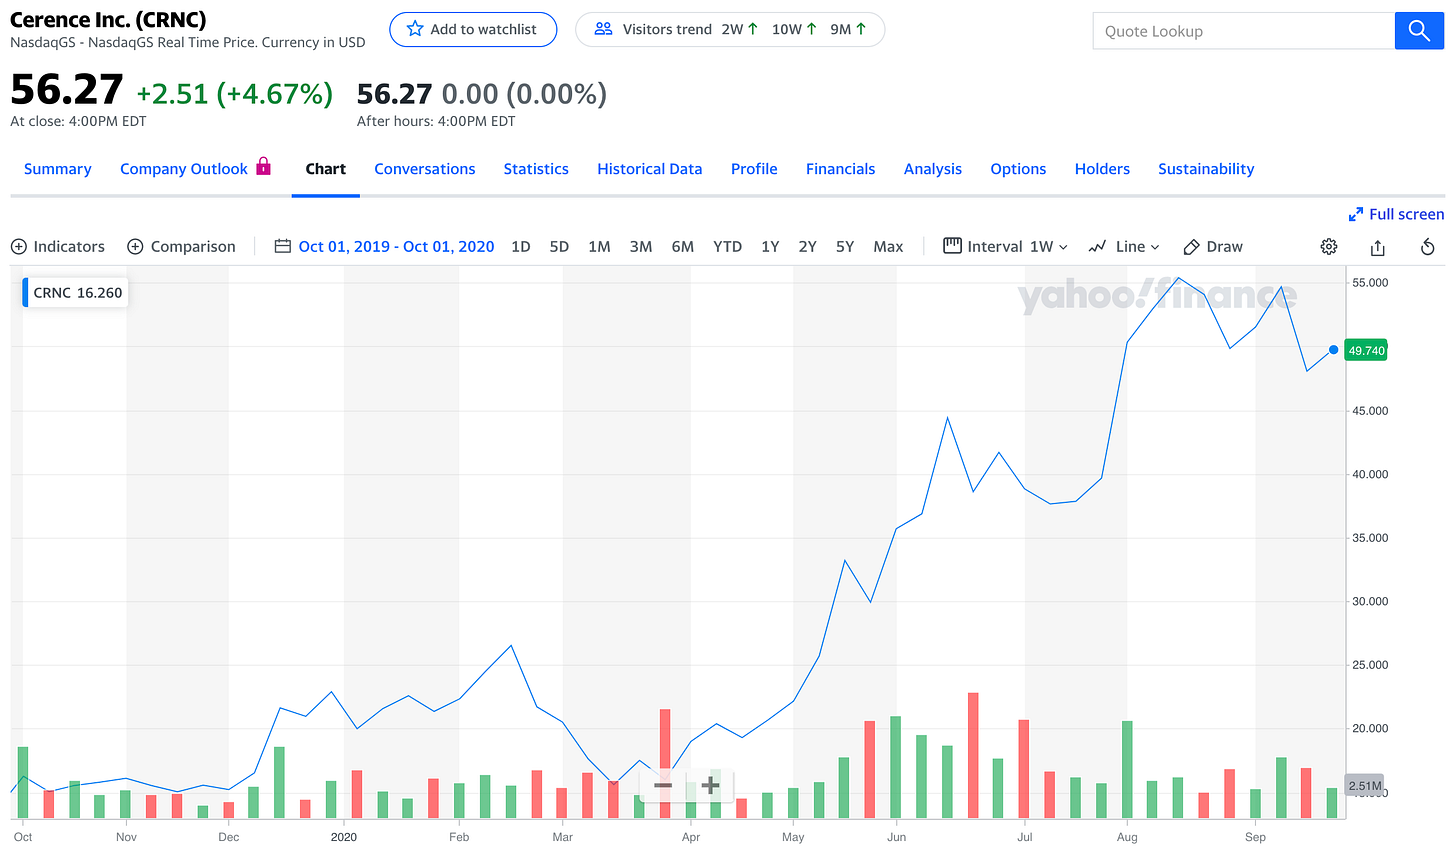The height and width of the screenshot is (860, 1456).
Task: Zoom in with the plus chart button
Action: coord(710,785)
